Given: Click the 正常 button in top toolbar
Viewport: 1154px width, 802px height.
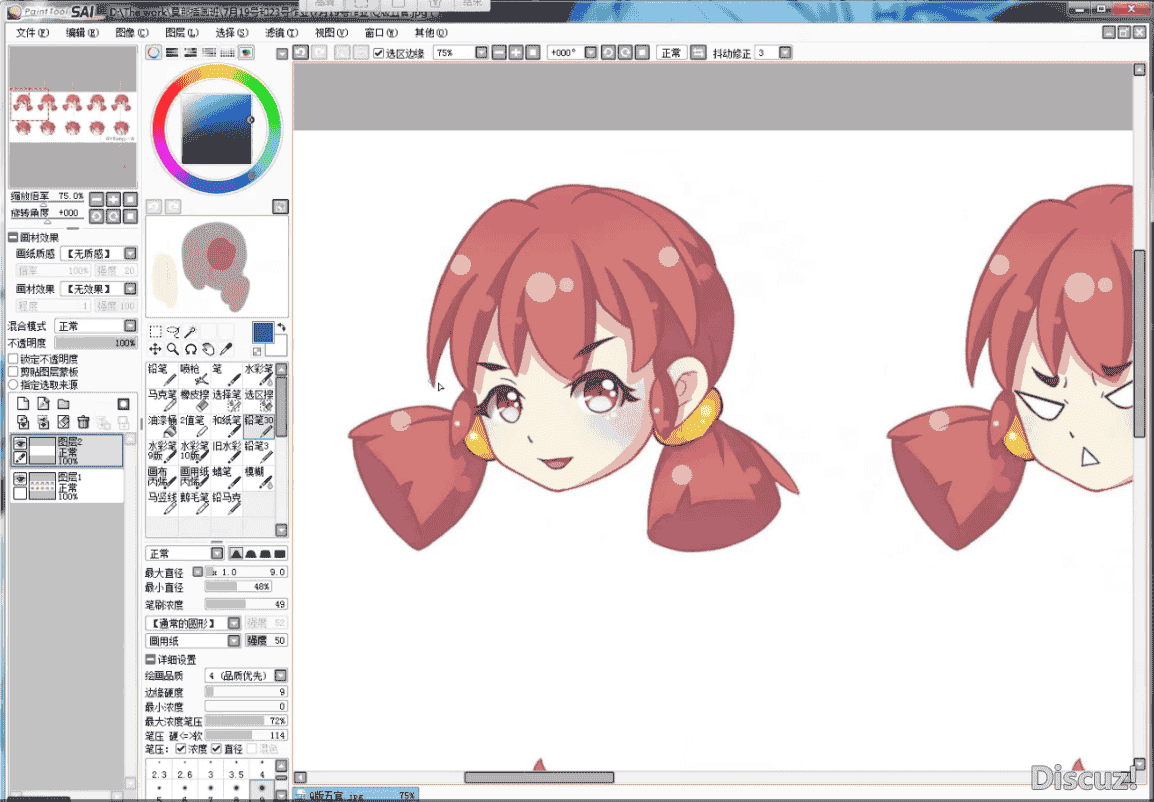Looking at the screenshot, I should [x=671, y=53].
